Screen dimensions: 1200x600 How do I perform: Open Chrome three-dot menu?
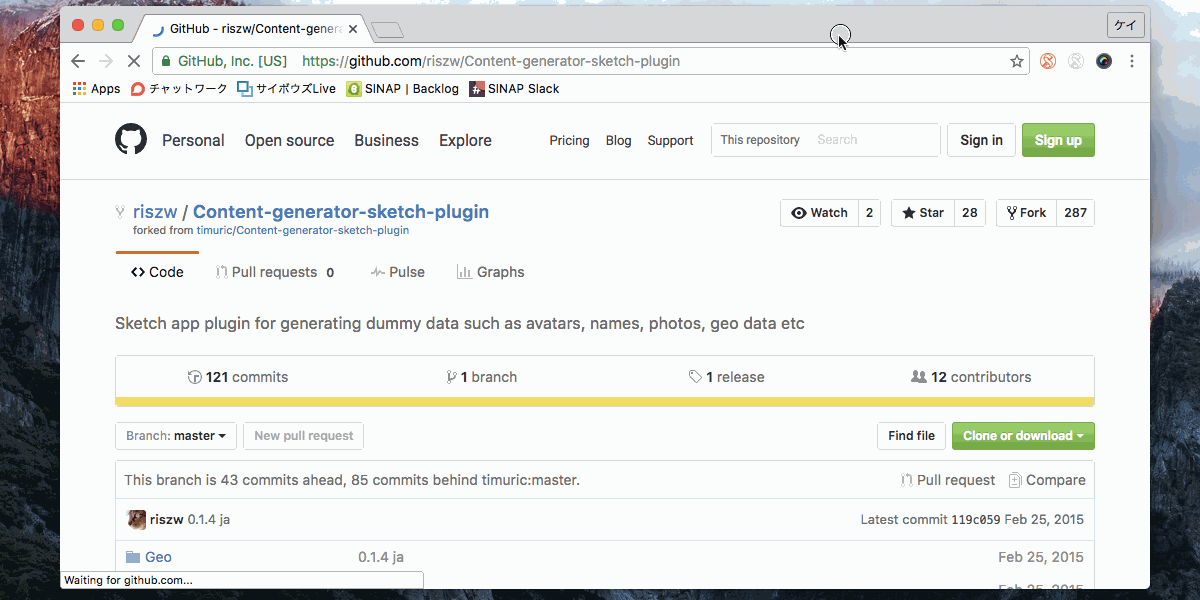coord(1132,61)
